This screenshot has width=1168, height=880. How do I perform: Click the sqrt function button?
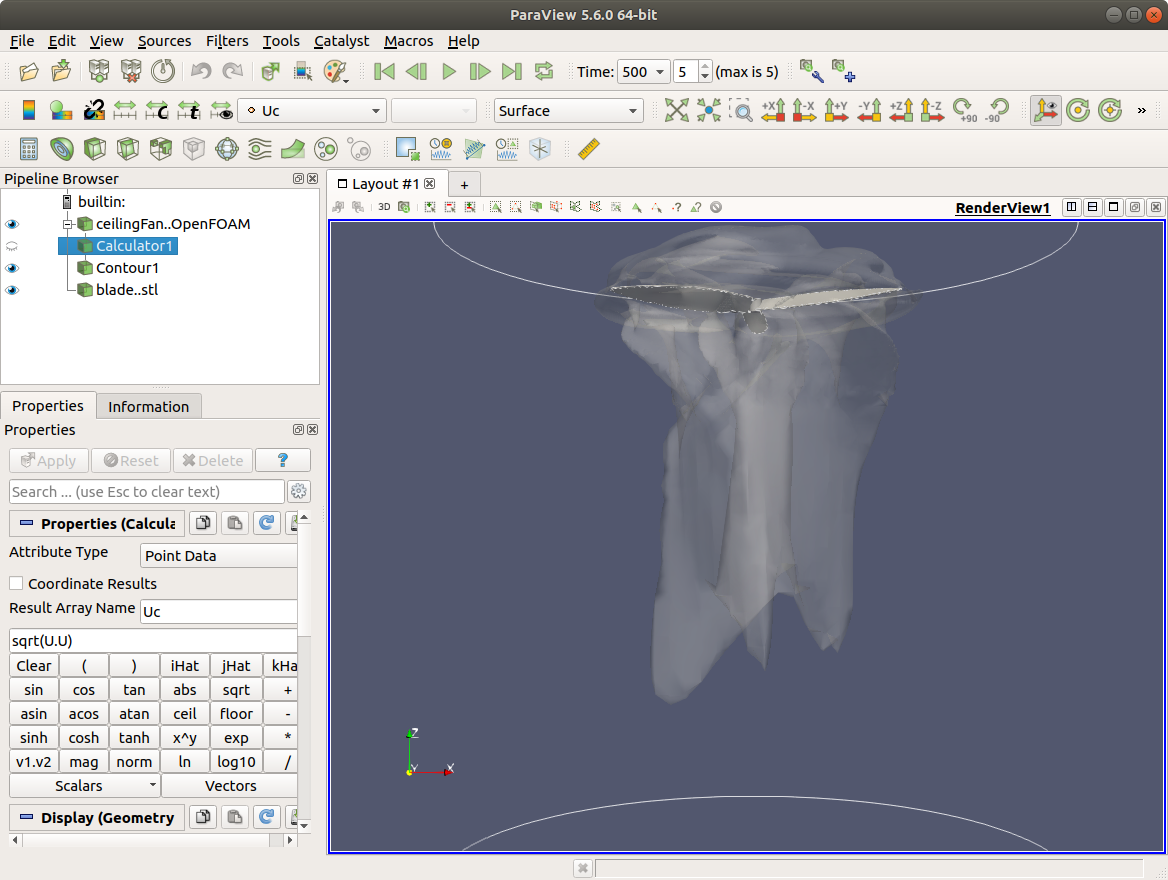(x=235, y=690)
